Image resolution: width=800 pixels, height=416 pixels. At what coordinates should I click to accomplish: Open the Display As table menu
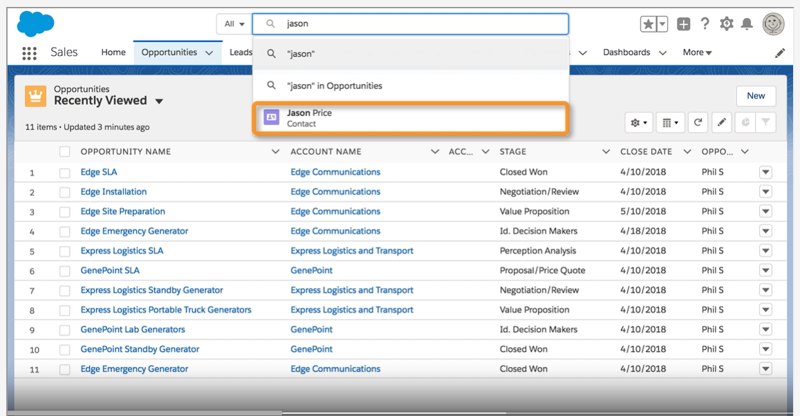pyautogui.click(x=670, y=123)
